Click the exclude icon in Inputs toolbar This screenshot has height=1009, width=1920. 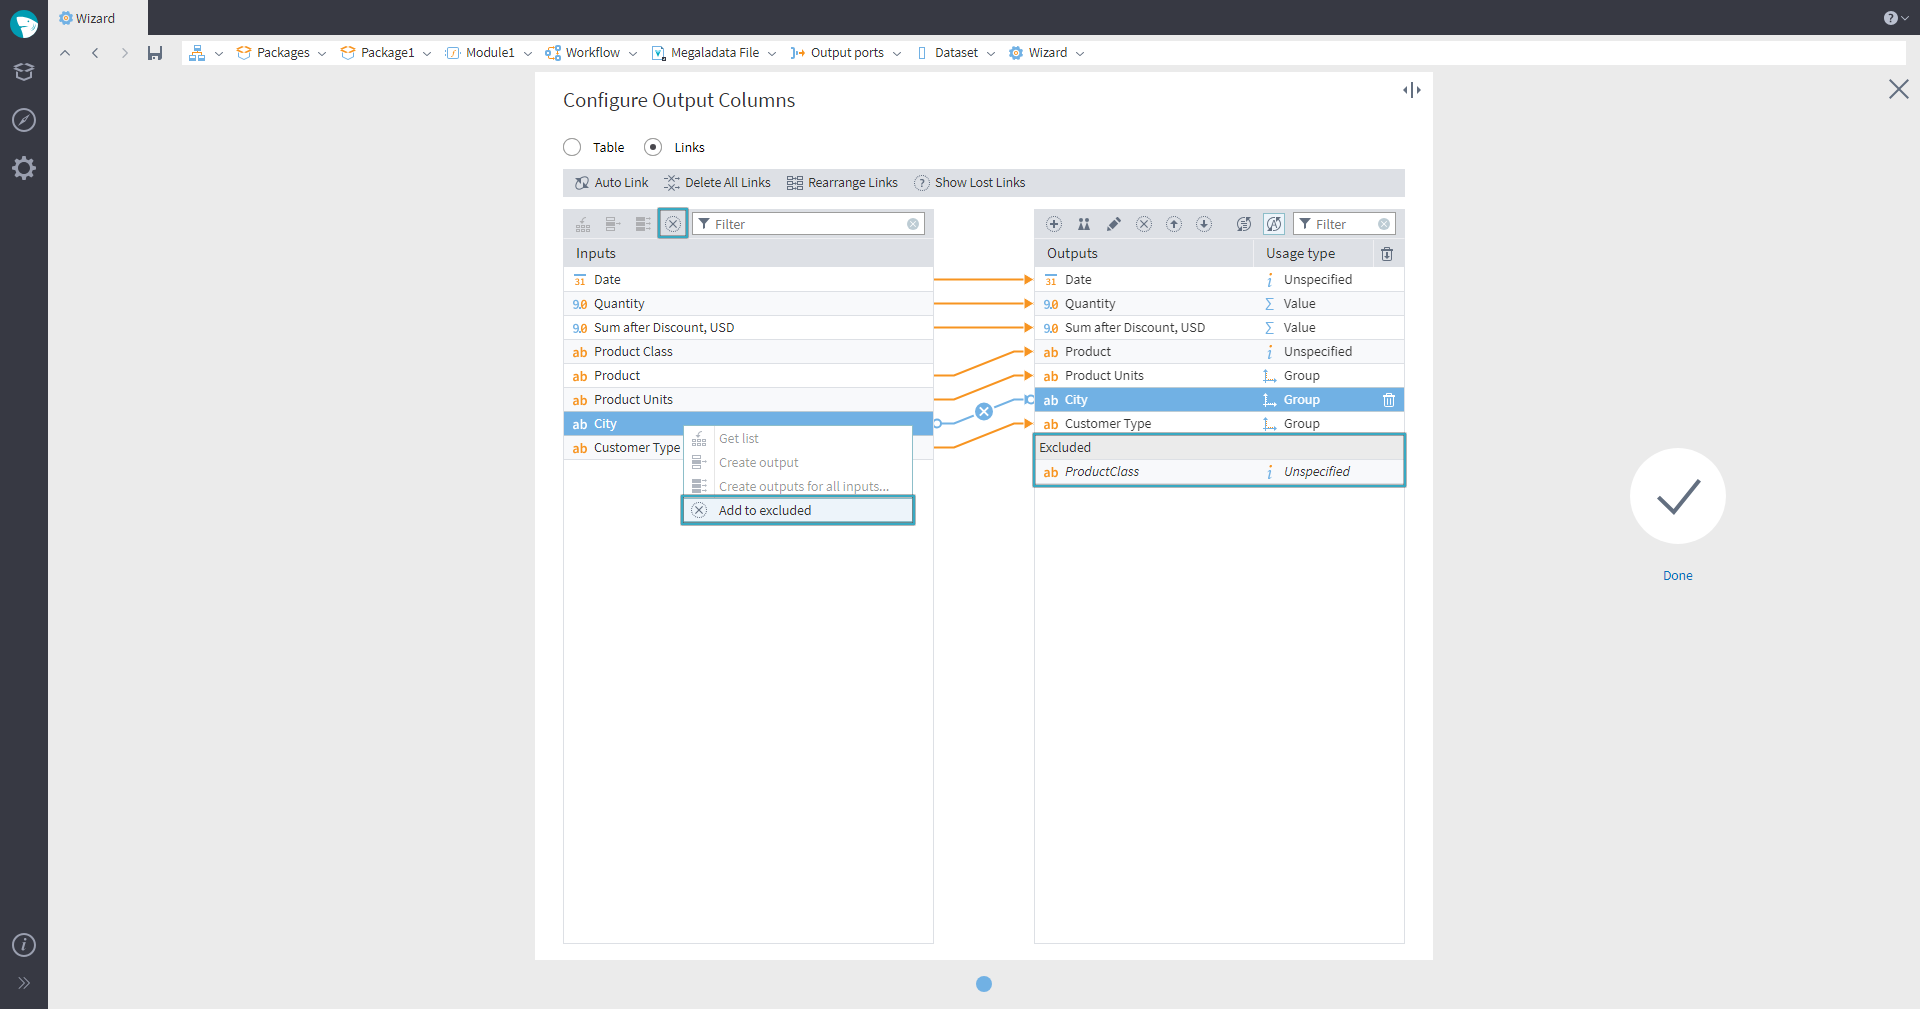coord(673,224)
